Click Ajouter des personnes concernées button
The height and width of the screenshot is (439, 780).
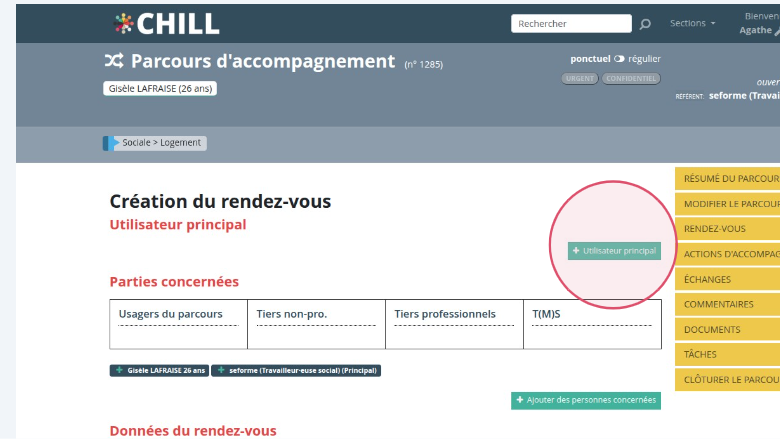586,400
